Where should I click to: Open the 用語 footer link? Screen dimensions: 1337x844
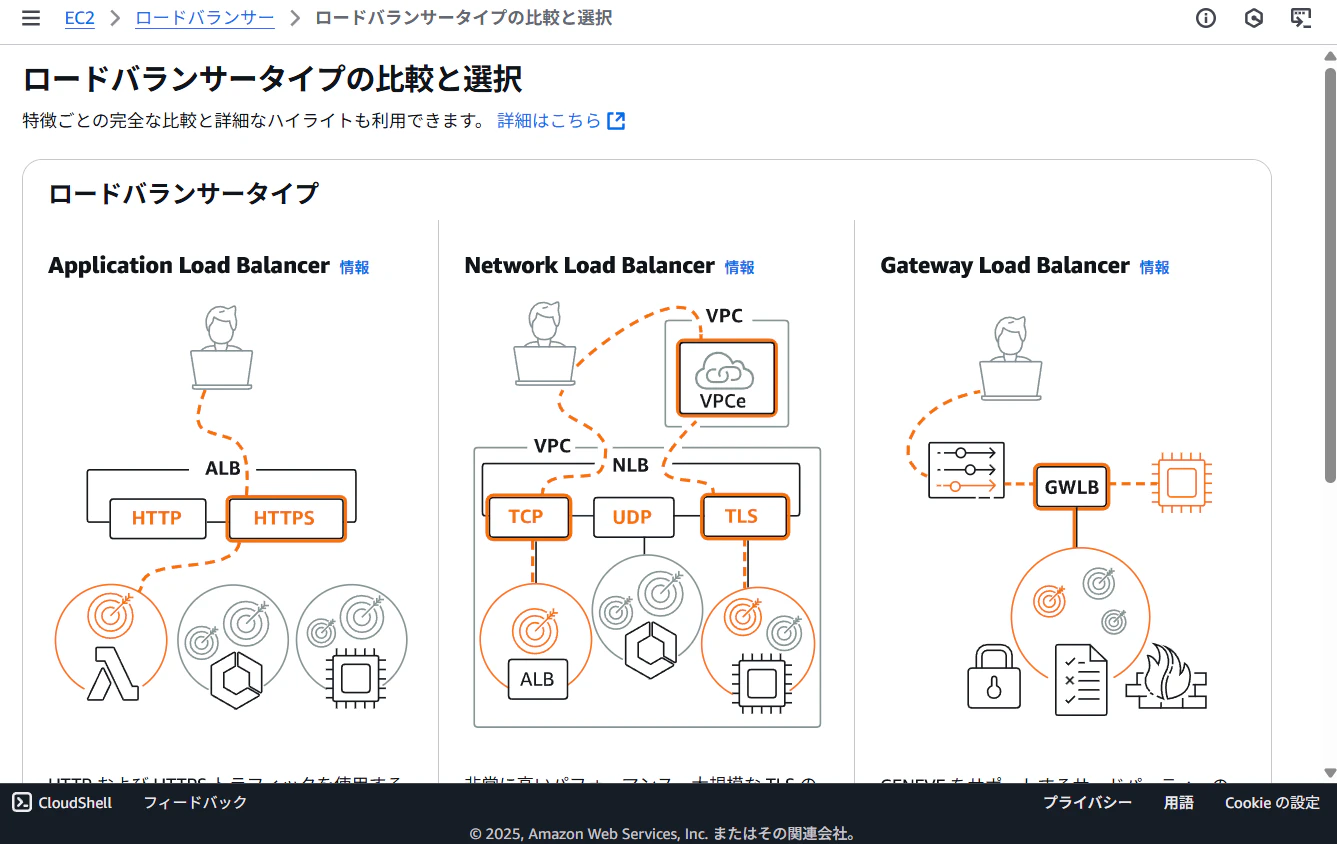[1179, 803]
